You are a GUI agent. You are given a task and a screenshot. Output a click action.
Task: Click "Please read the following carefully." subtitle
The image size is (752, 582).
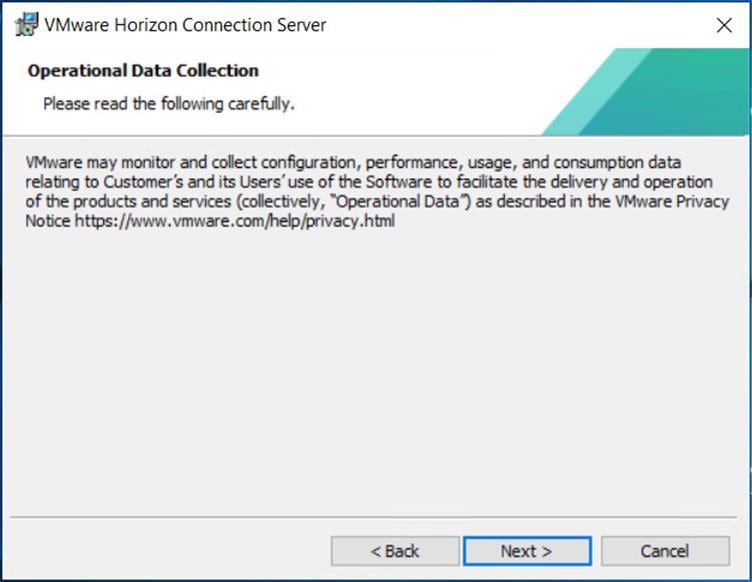pos(168,104)
